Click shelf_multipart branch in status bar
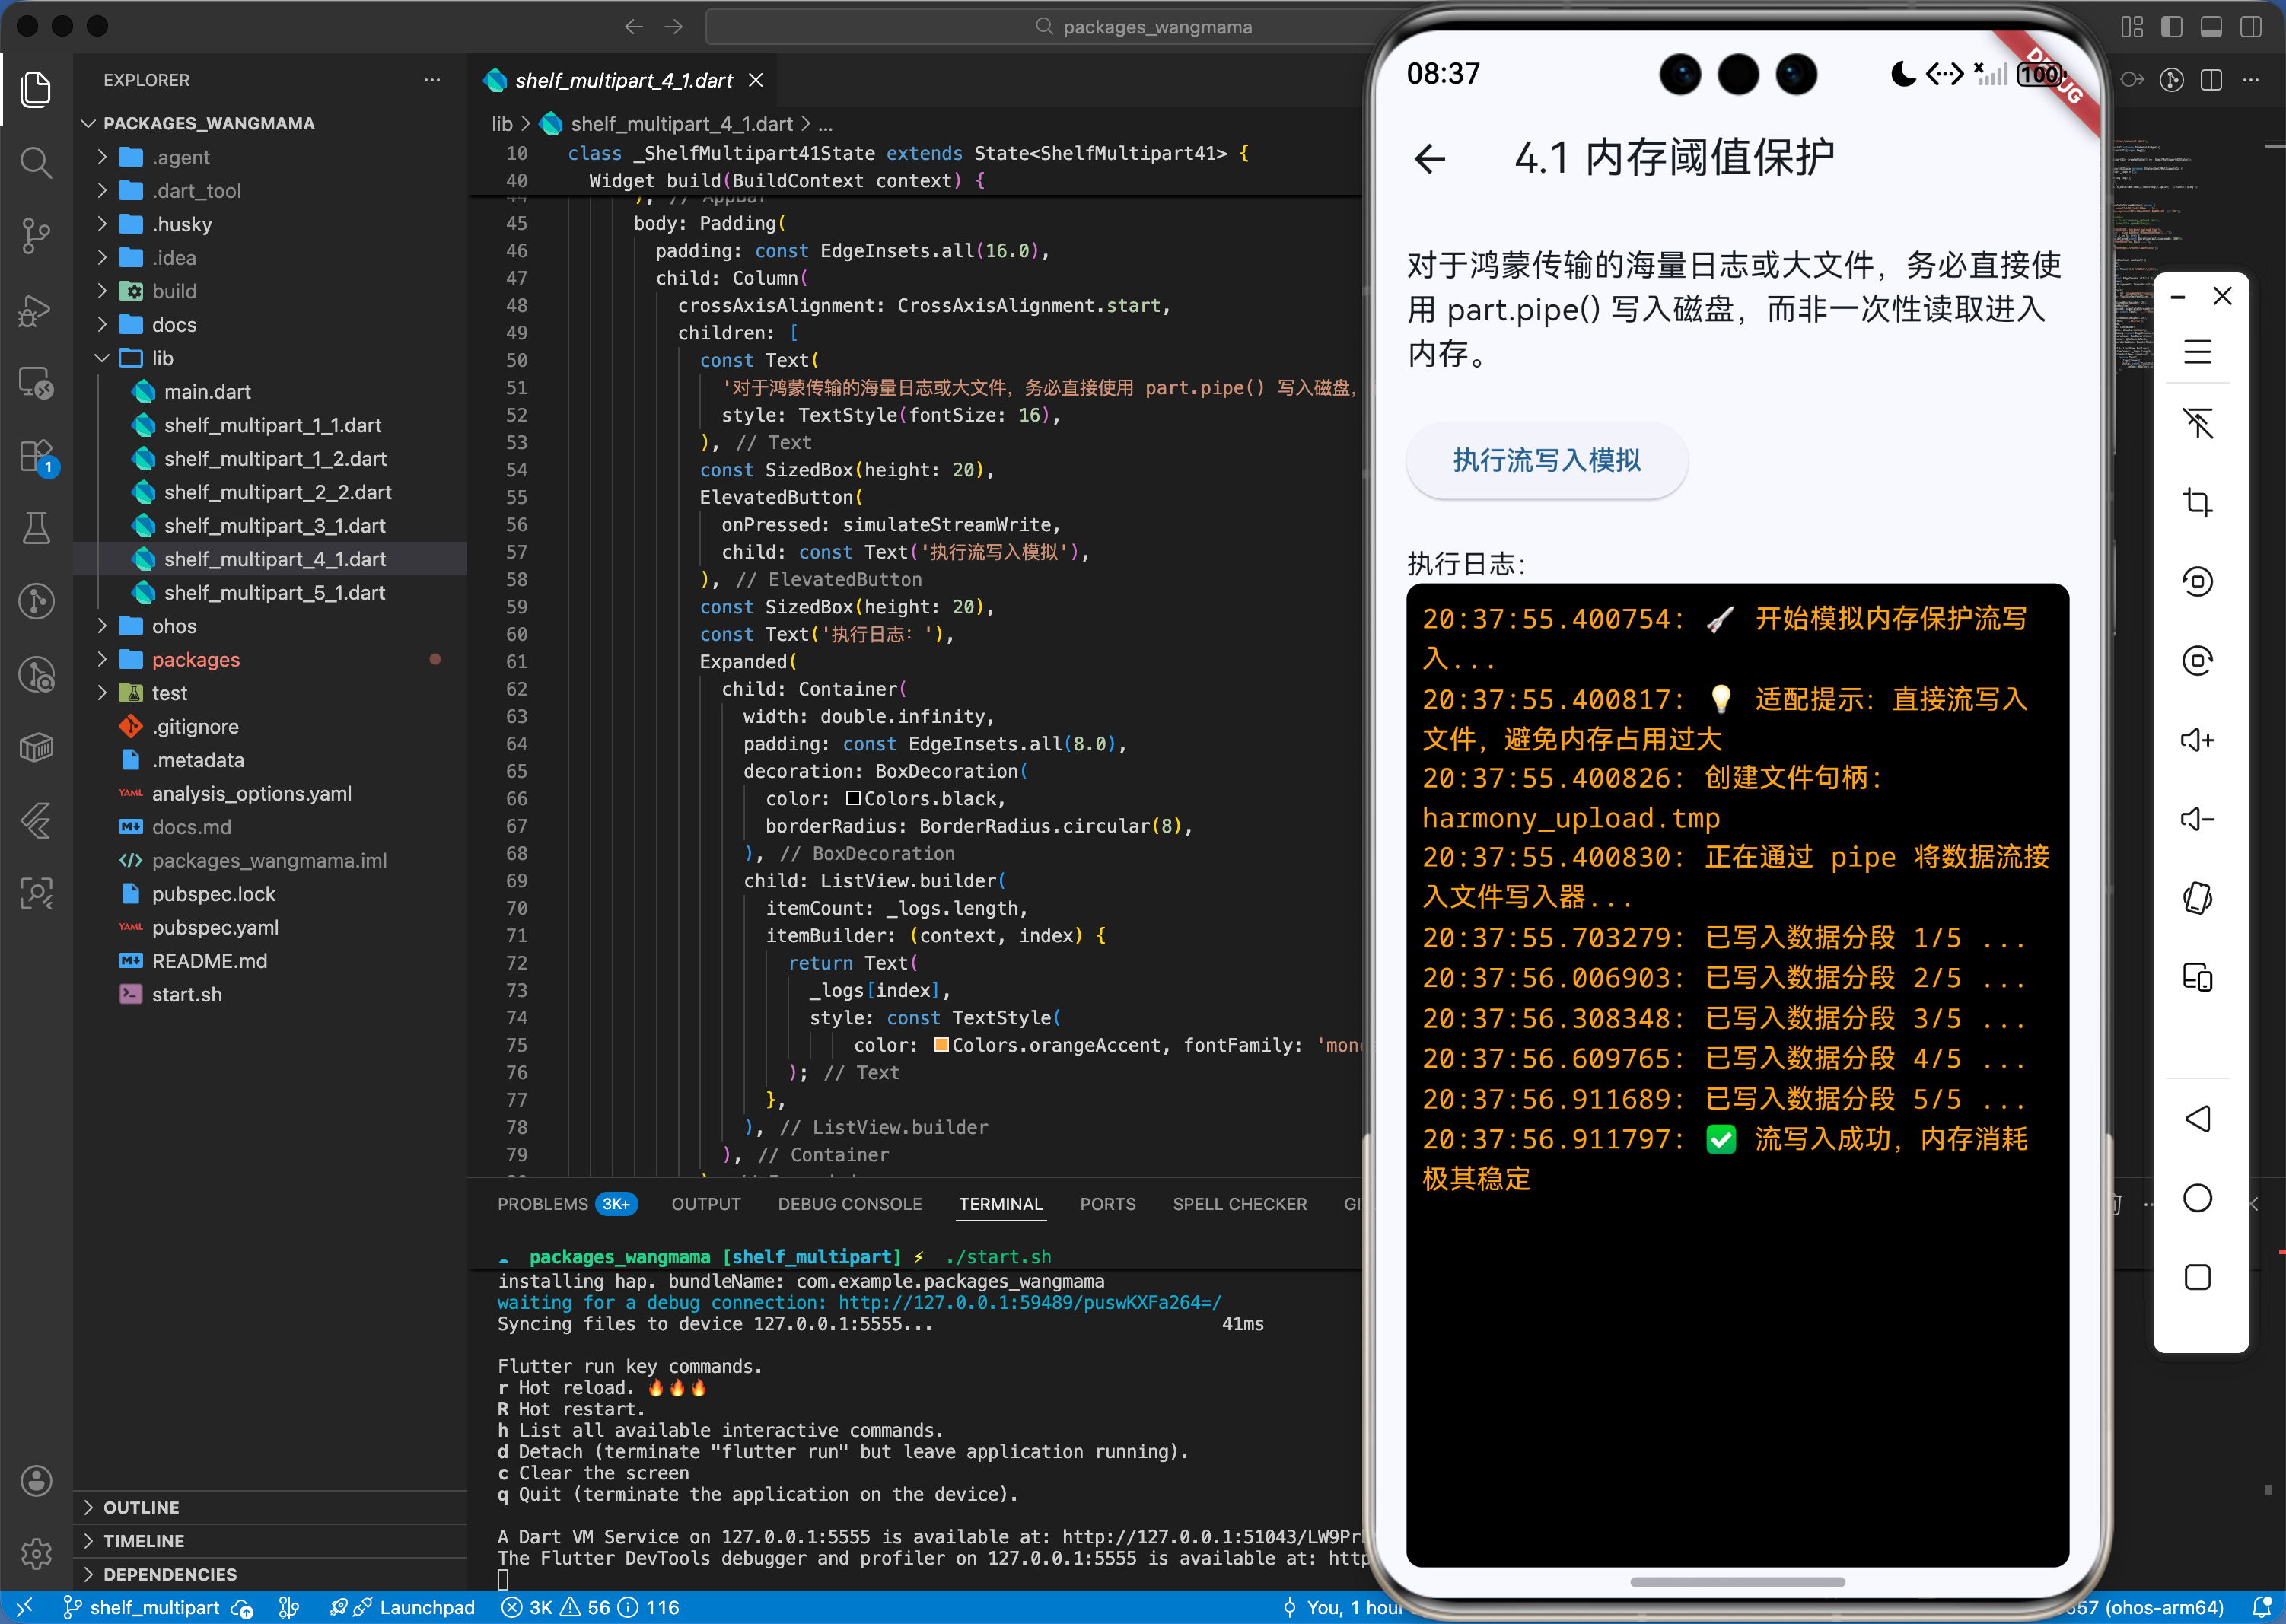2286x1624 pixels. tap(154, 1607)
